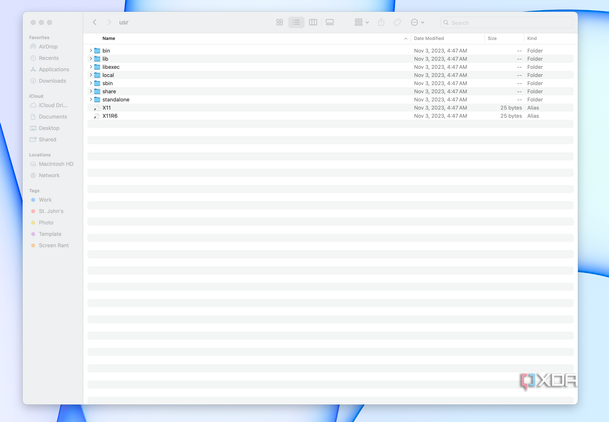Click the Search field

pyautogui.click(x=506, y=23)
